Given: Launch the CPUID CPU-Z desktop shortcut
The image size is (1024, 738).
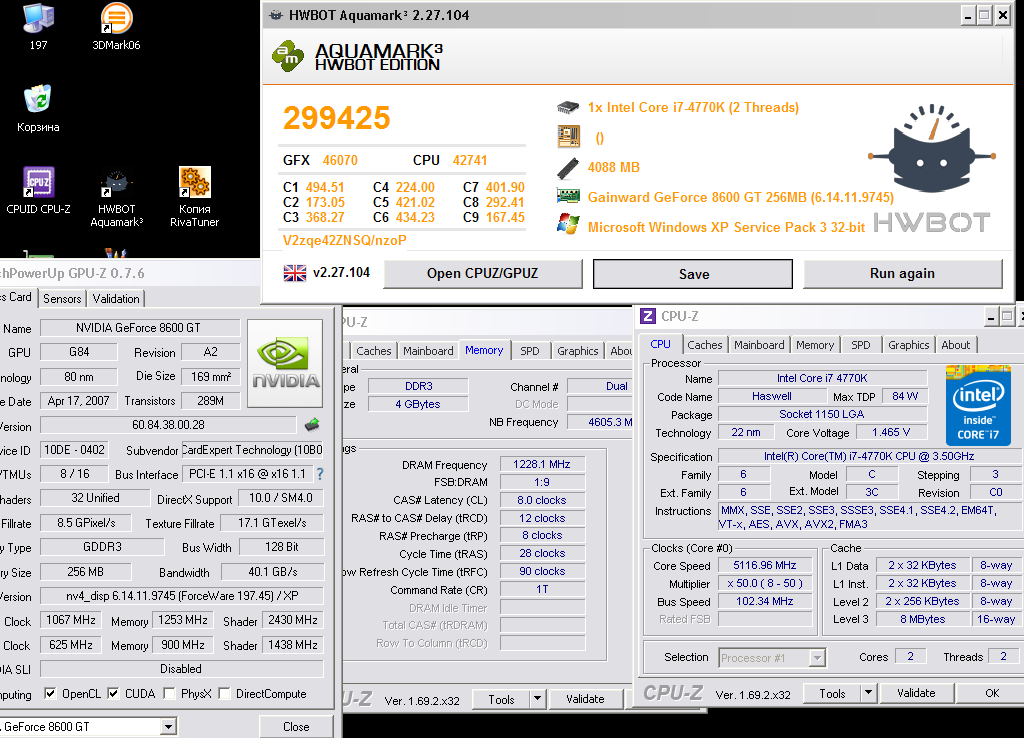Looking at the screenshot, I should (38, 190).
